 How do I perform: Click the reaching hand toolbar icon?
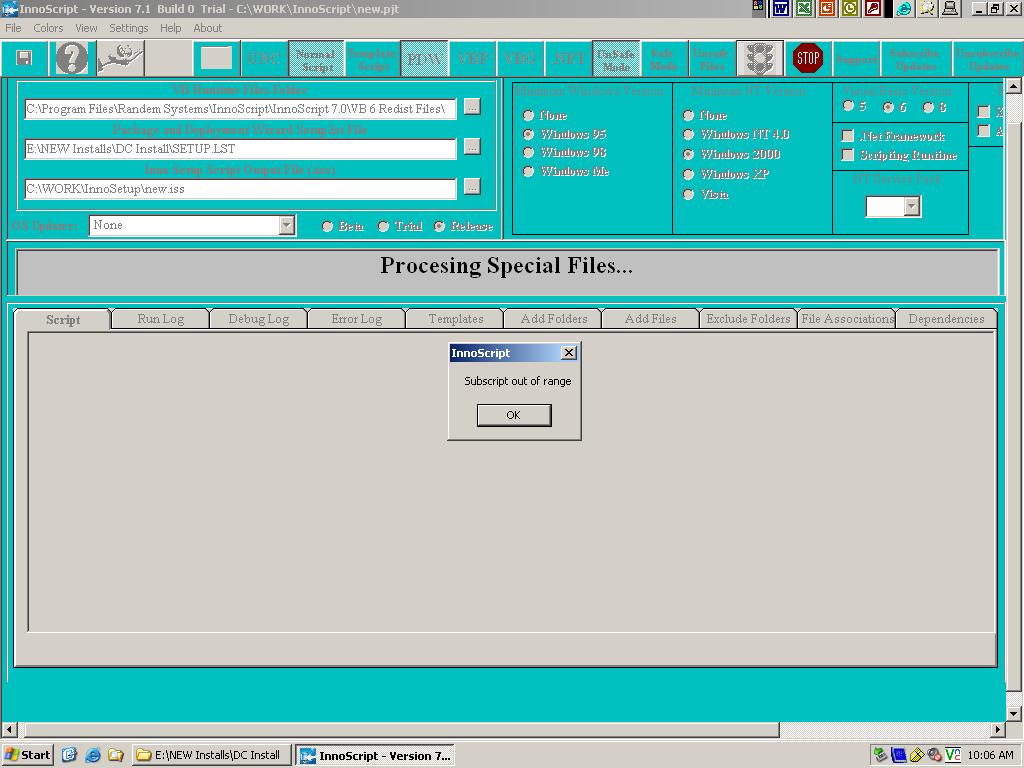tap(120, 58)
